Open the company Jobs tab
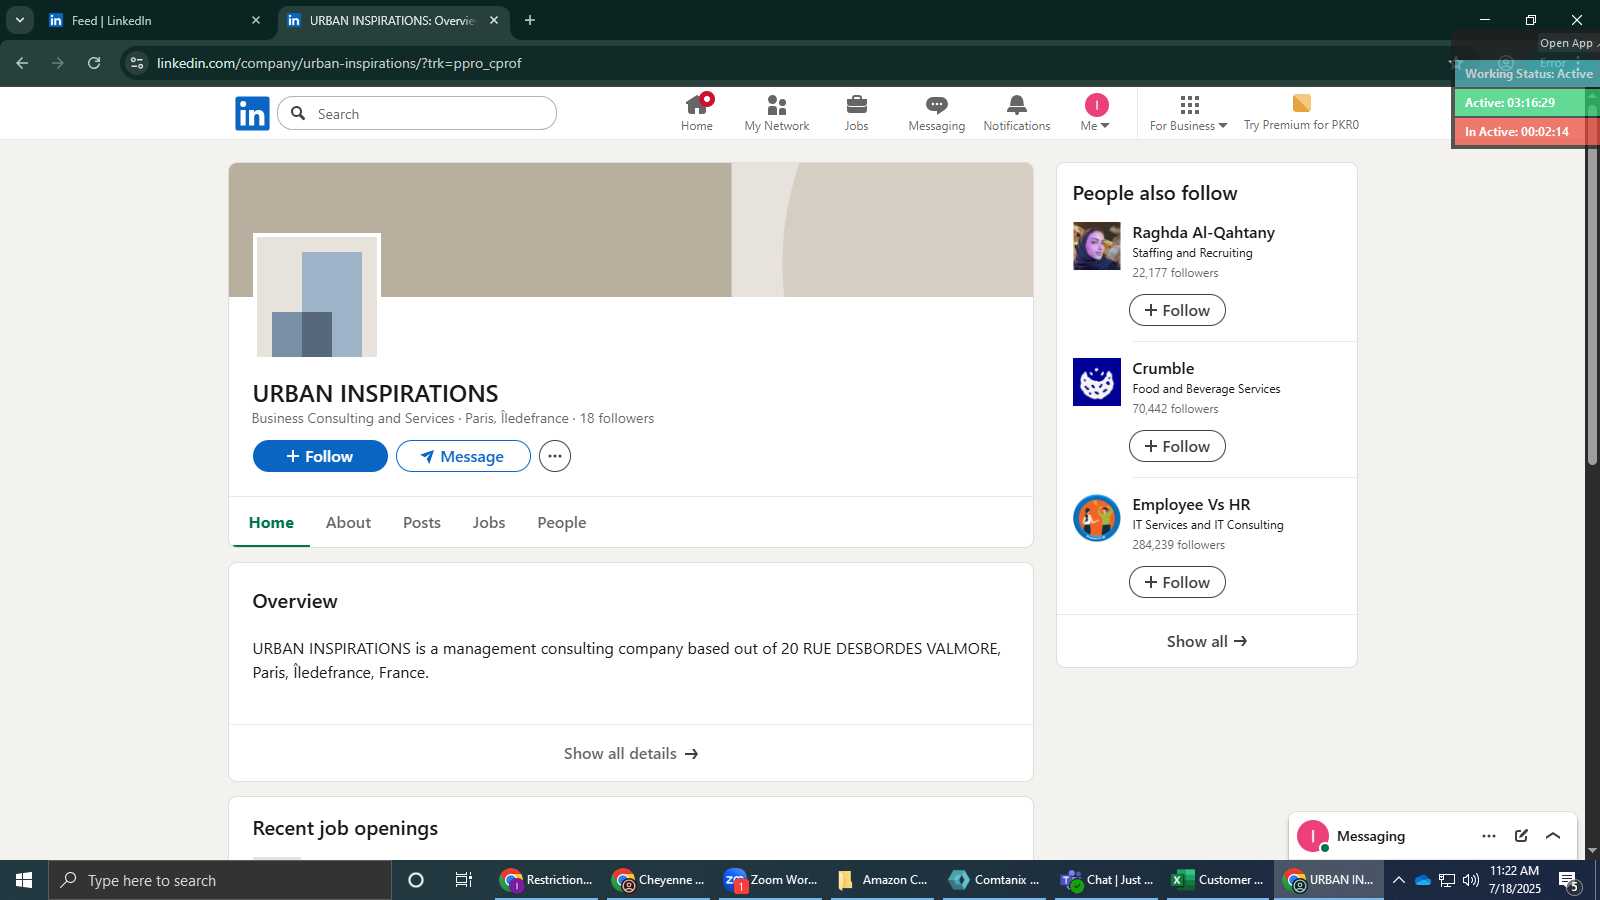The width and height of the screenshot is (1600, 900). (489, 522)
